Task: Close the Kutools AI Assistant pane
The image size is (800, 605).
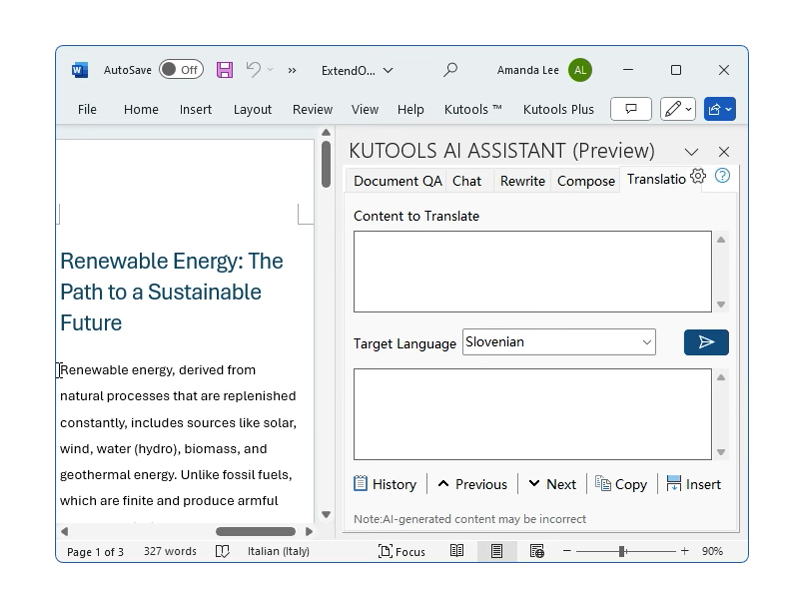Action: (x=723, y=152)
